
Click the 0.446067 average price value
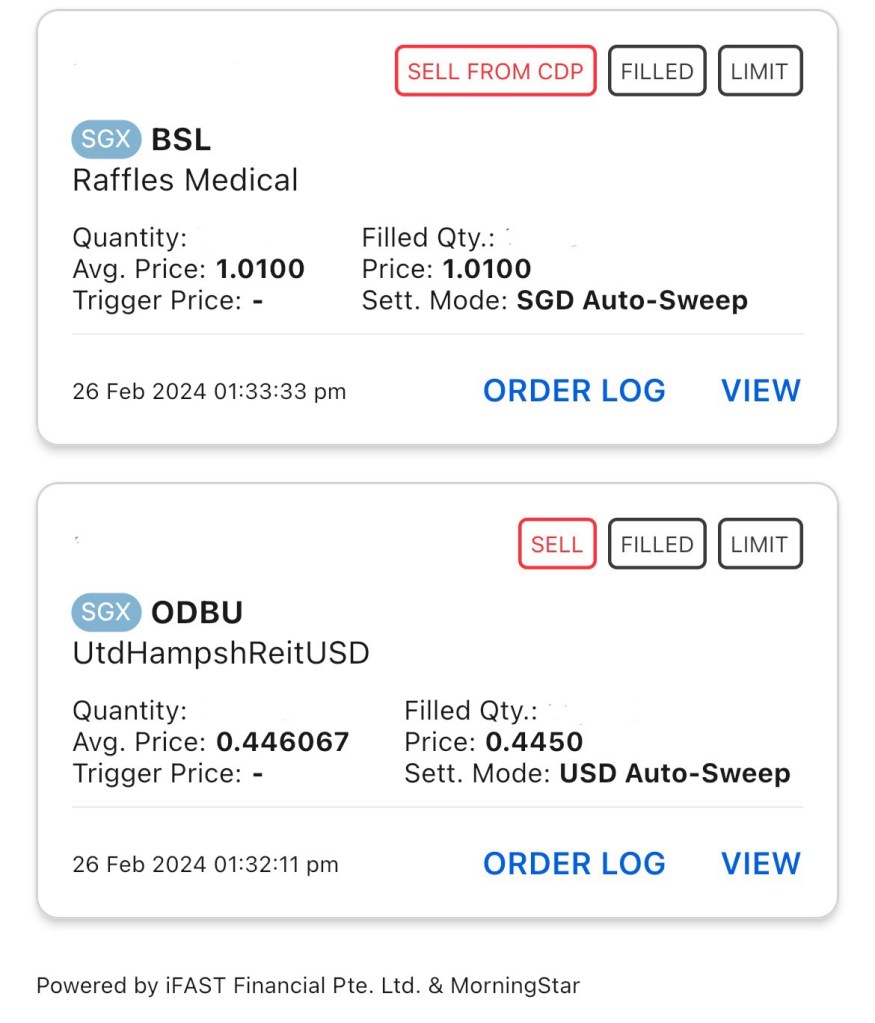pos(283,742)
